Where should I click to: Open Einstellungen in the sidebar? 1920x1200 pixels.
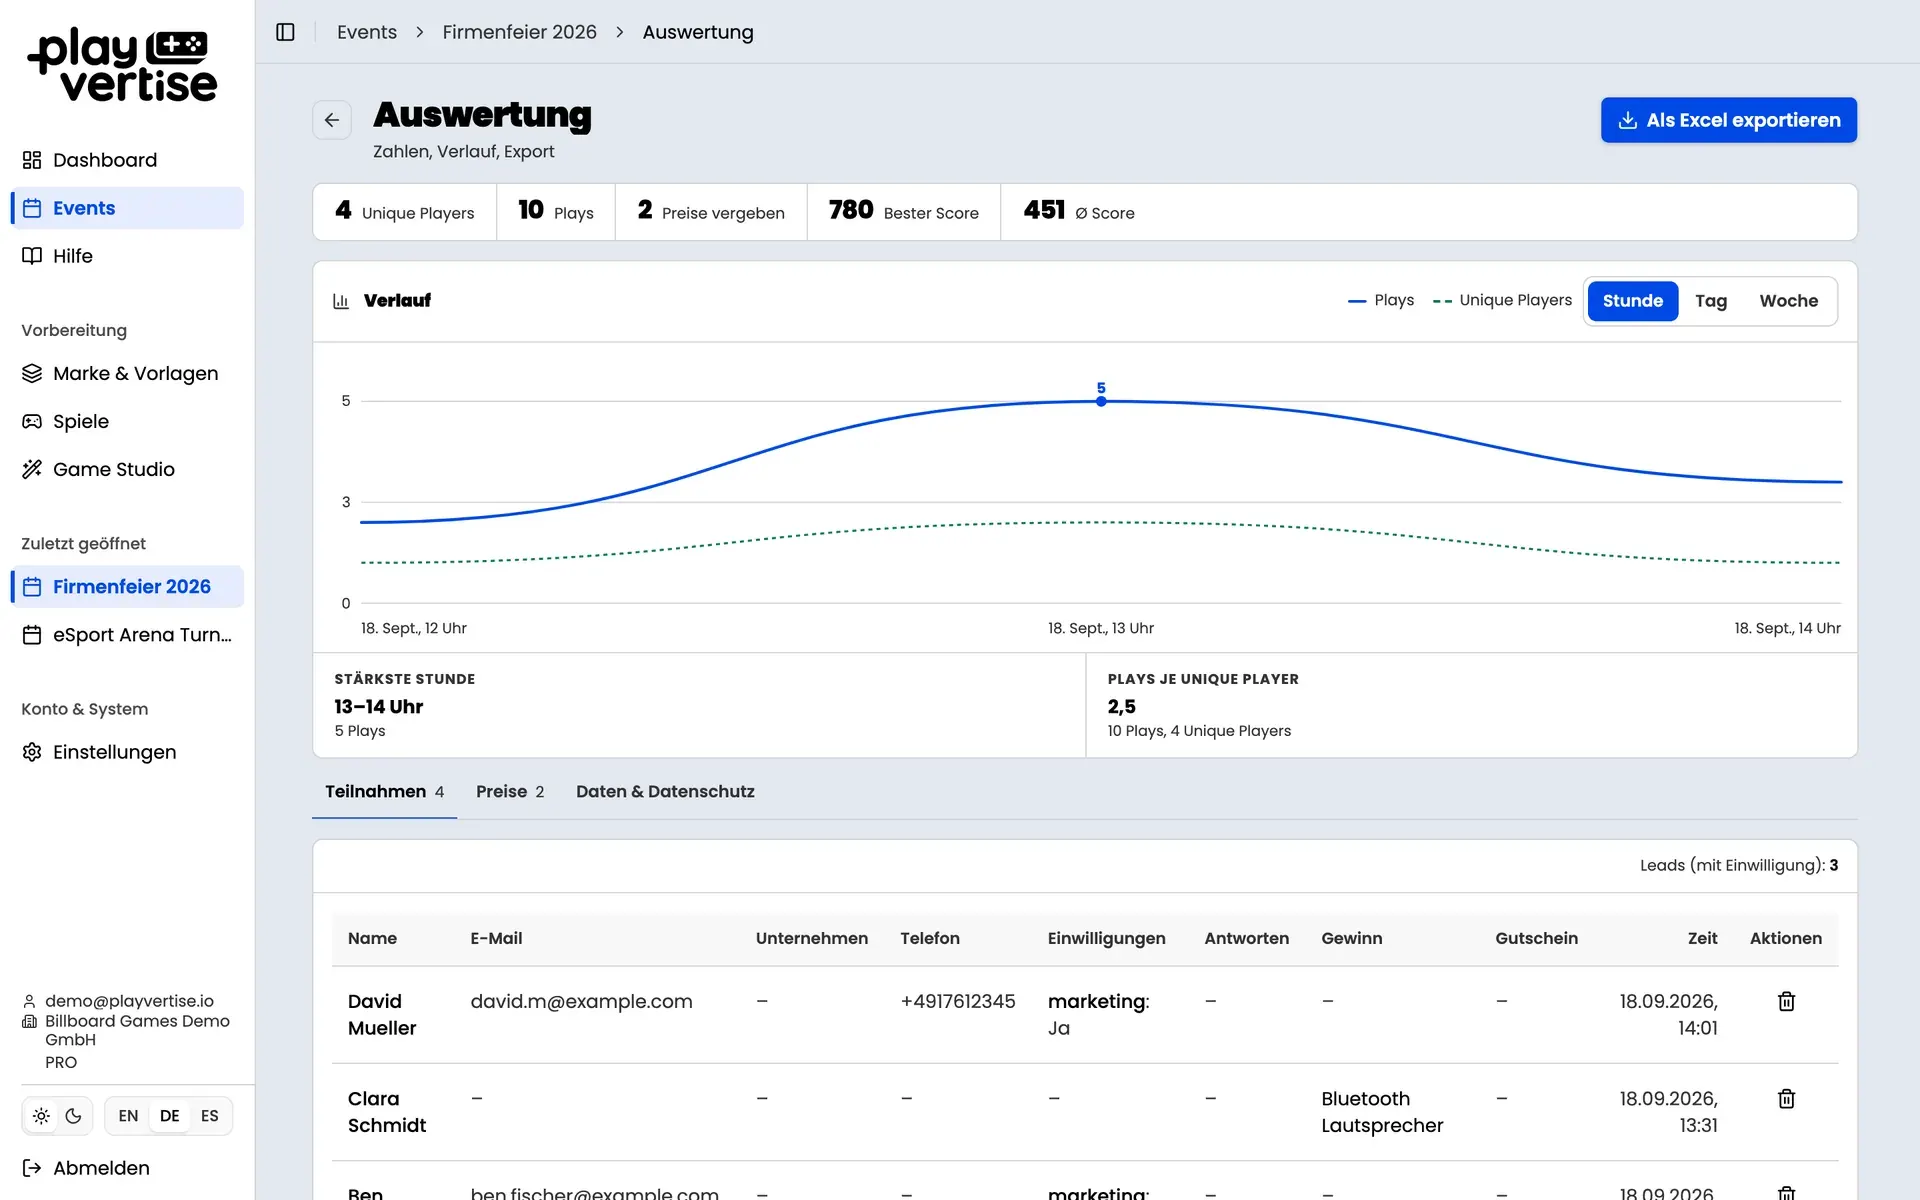[127, 752]
